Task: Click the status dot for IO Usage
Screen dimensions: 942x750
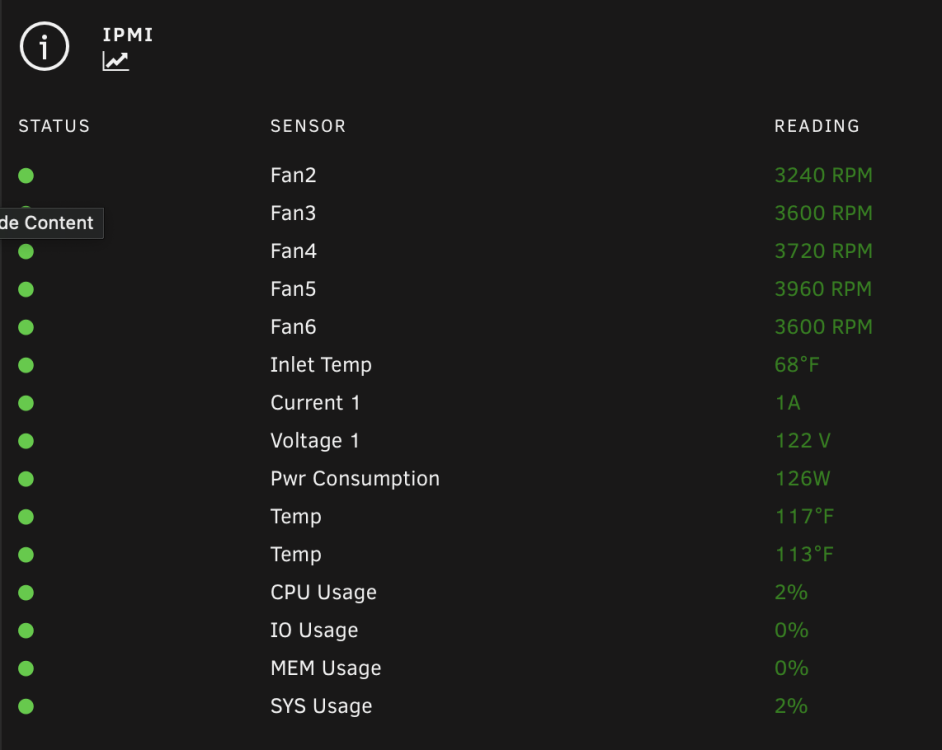Action: click(26, 630)
